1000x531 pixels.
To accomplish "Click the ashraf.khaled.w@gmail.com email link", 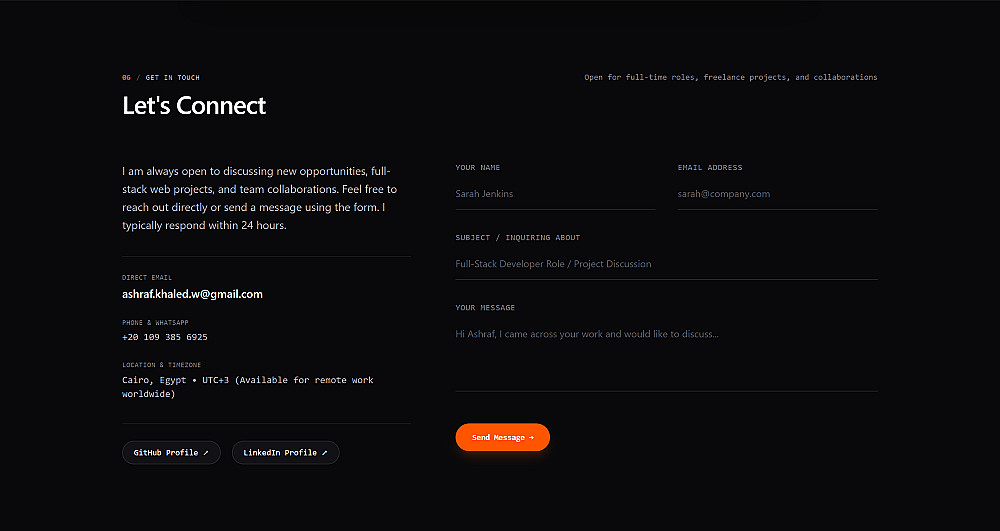I will pos(193,294).
